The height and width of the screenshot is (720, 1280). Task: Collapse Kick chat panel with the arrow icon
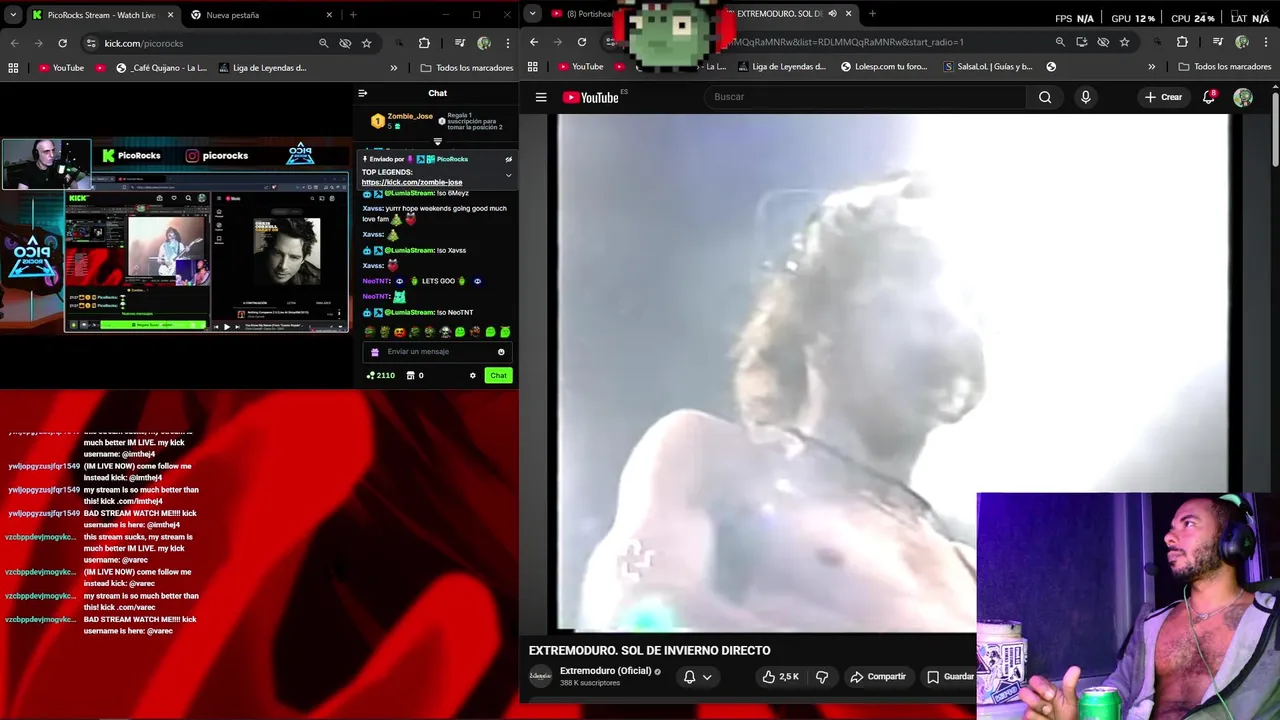coord(363,93)
